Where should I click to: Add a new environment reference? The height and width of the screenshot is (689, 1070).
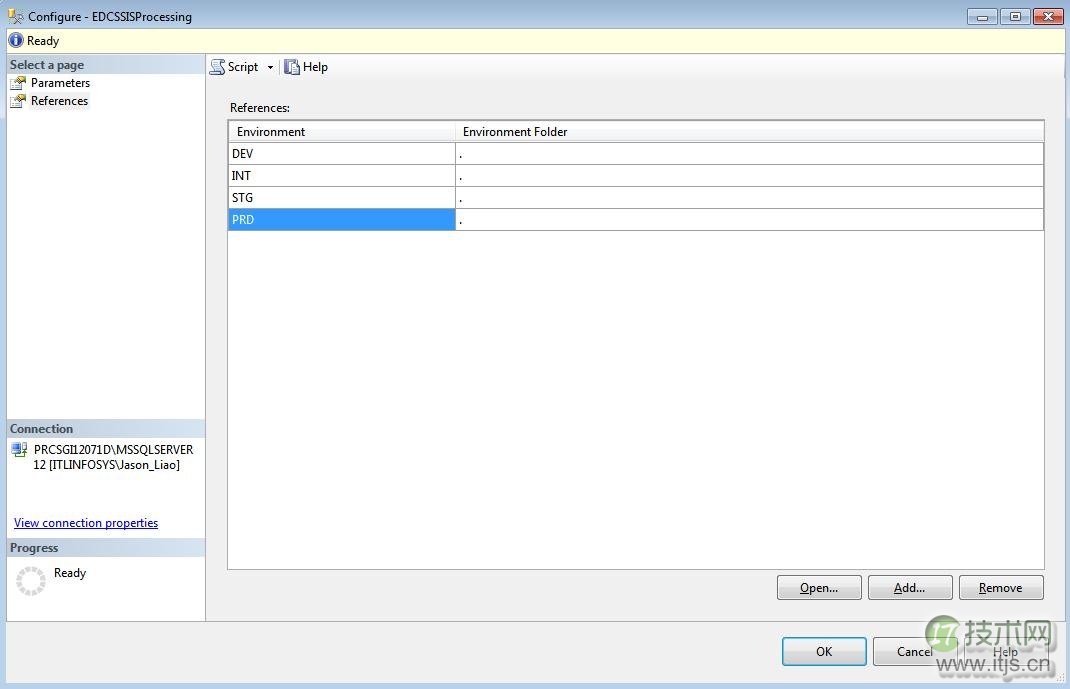(909, 587)
